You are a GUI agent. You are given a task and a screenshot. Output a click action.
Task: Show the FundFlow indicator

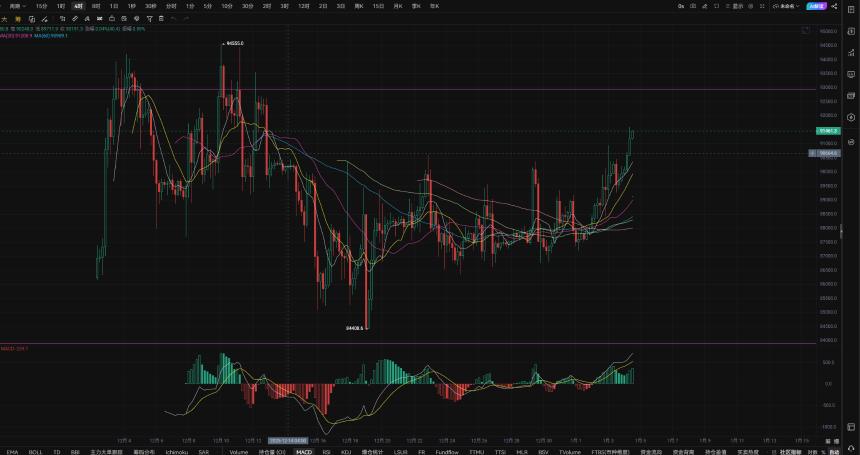tap(447, 452)
